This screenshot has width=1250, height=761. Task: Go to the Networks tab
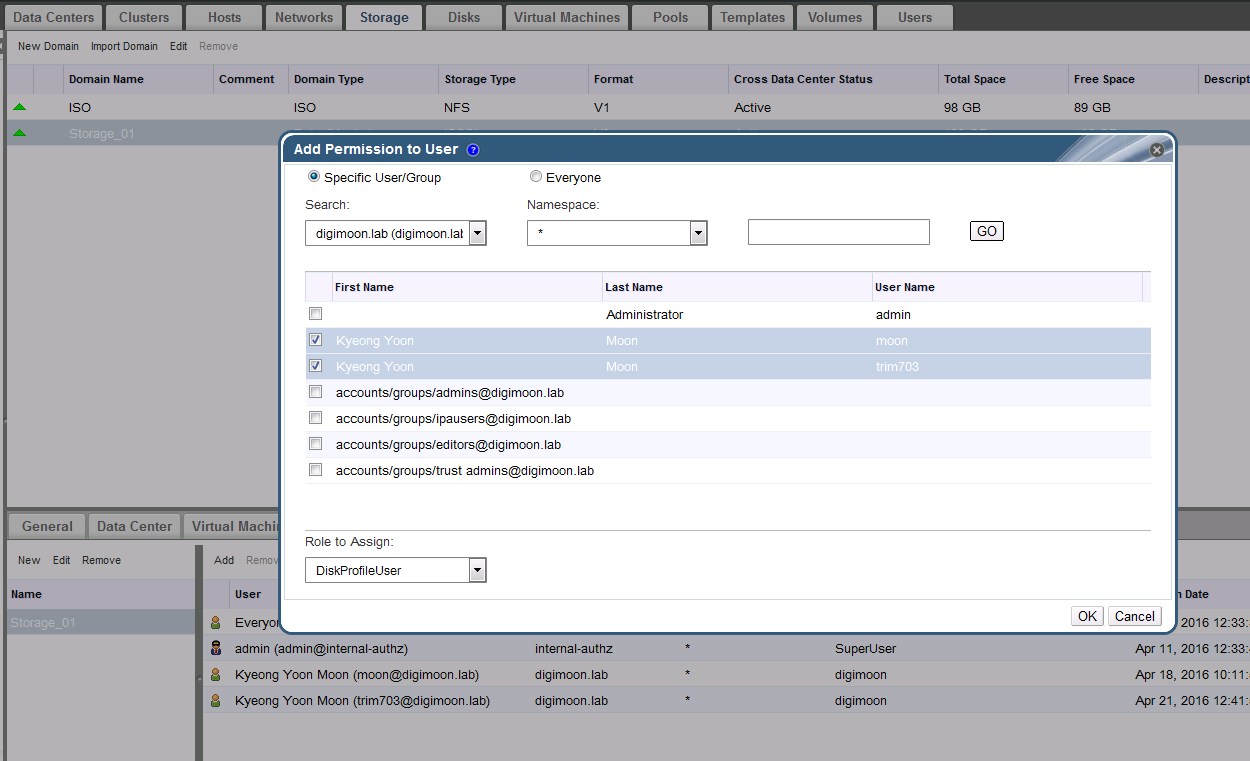coord(304,17)
